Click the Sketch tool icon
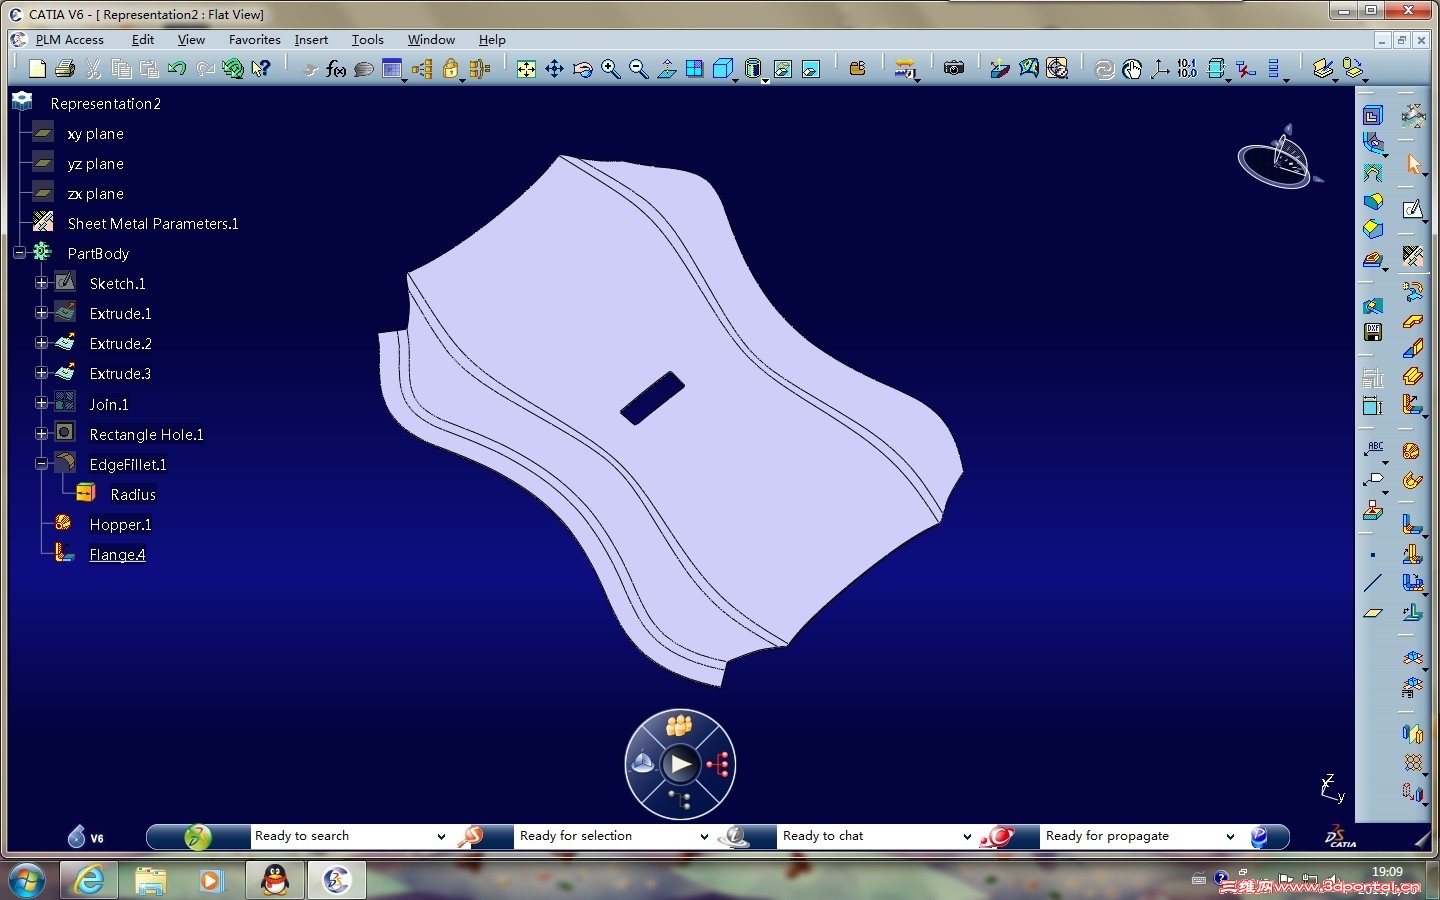 click(x=1412, y=209)
